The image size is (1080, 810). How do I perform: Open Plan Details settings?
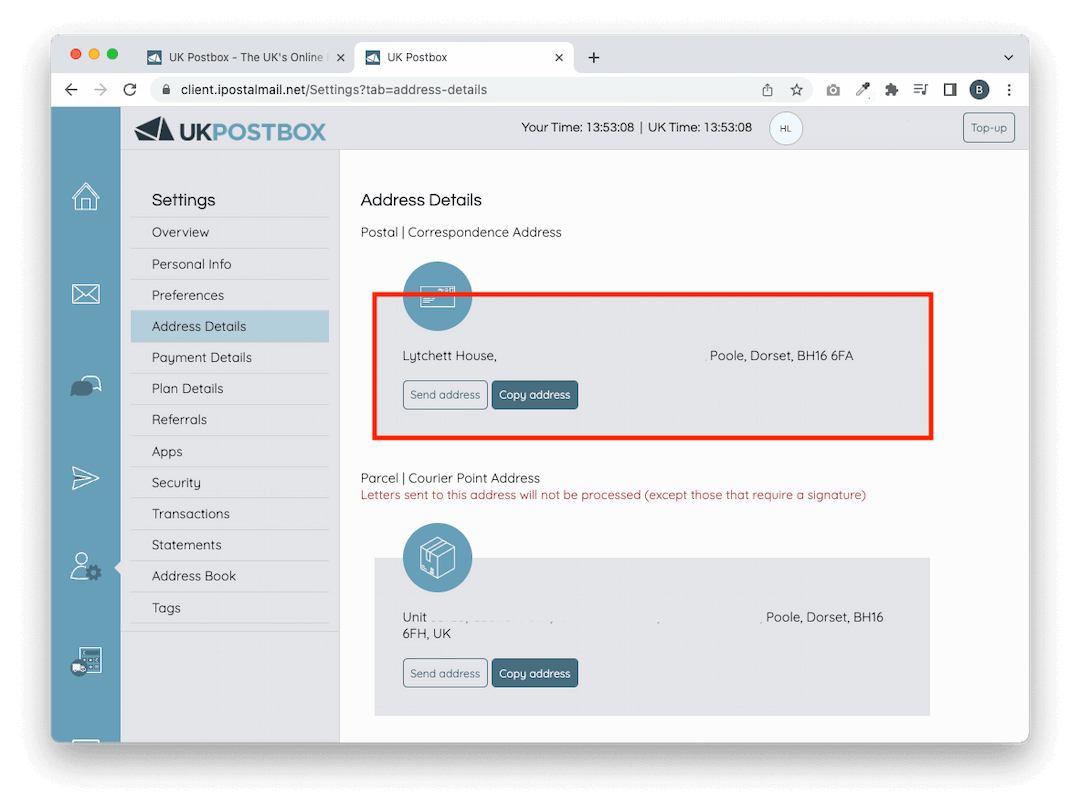[229, 388]
